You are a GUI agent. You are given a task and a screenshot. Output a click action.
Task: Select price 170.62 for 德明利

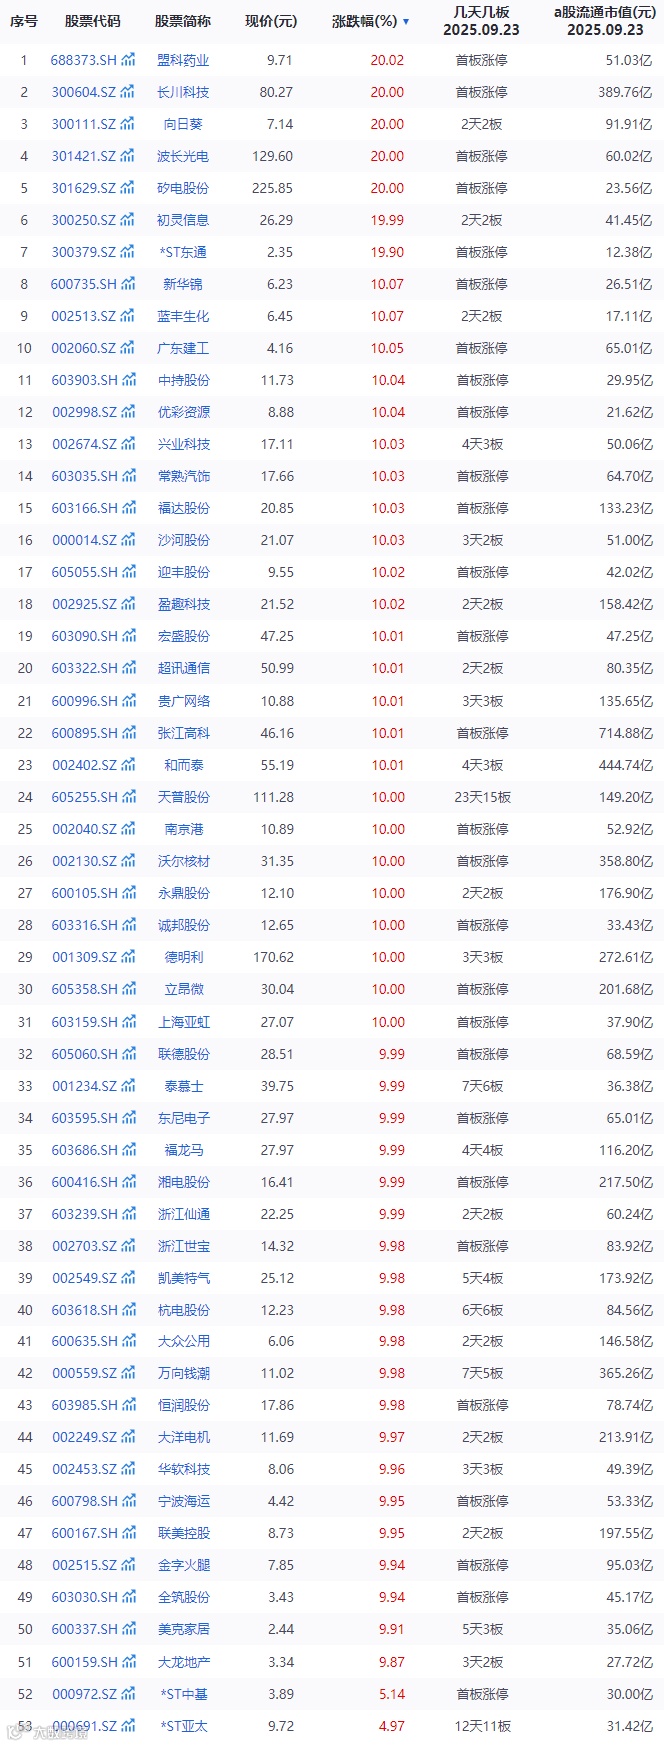tap(273, 957)
